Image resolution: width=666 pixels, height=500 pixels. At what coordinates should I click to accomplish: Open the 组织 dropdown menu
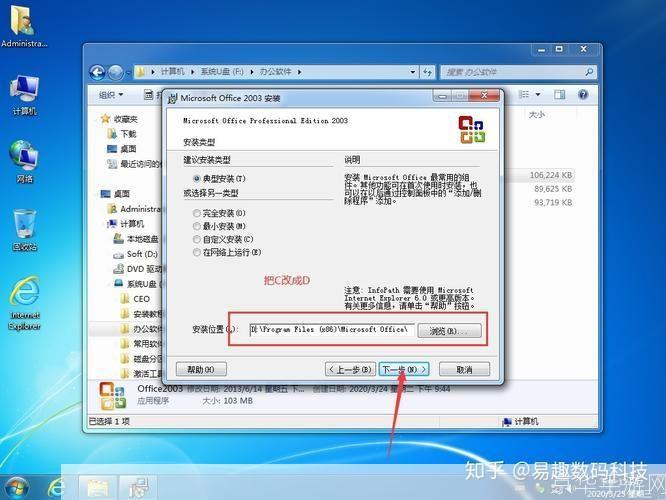(111, 95)
